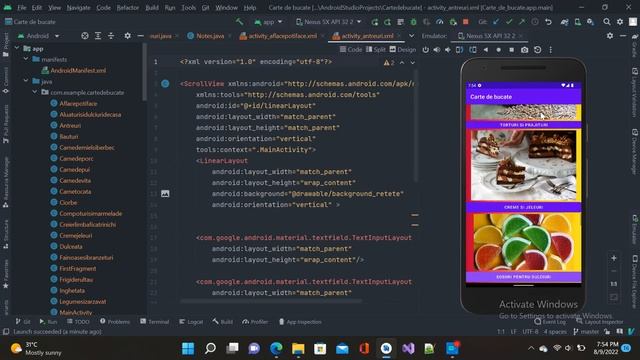
Task: Click emulator volume up icon
Action: (437, 50)
